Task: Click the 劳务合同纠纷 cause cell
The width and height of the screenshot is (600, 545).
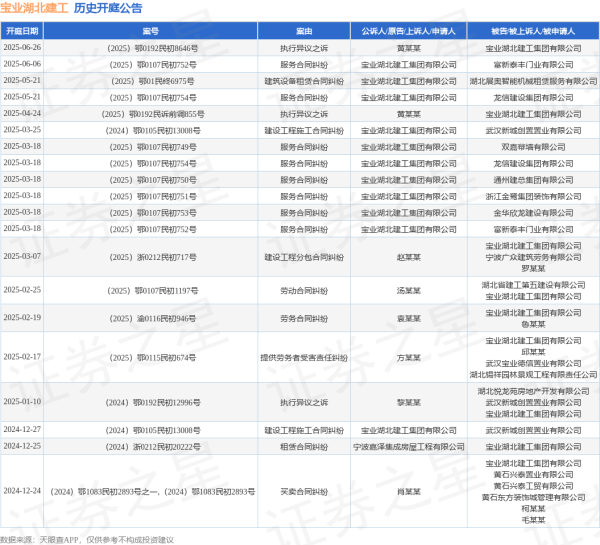Action: (304, 318)
